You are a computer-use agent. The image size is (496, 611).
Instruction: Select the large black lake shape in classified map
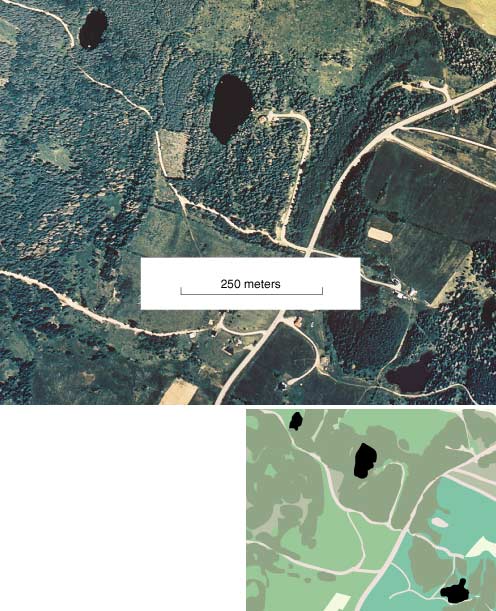[x=364, y=461]
